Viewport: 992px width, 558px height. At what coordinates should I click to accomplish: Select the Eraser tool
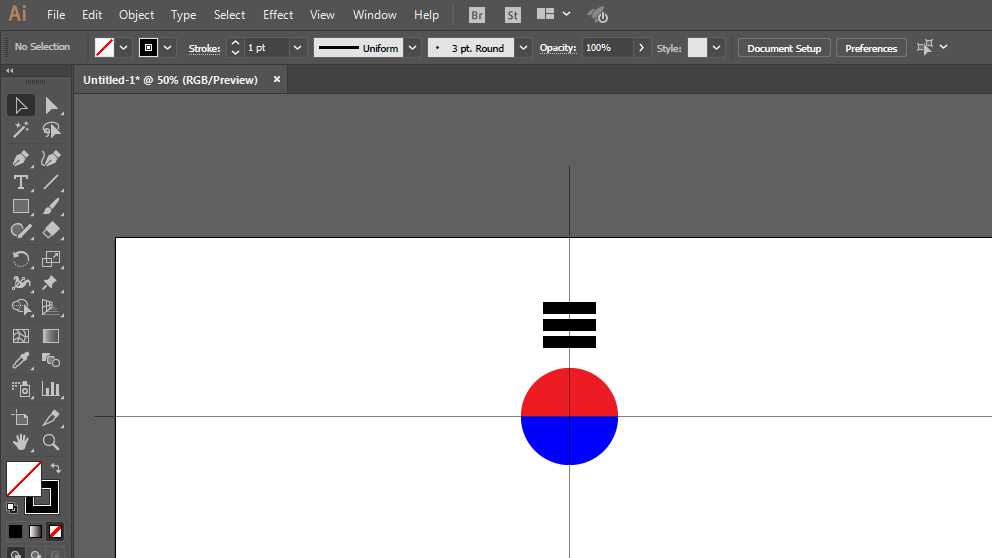coord(51,230)
